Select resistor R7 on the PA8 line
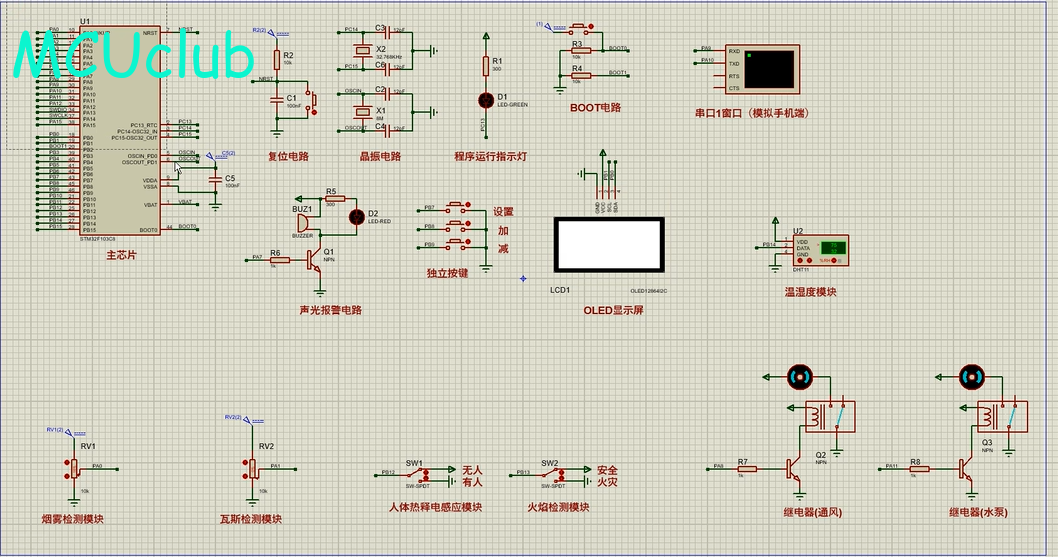Image resolution: width=1058 pixels, height=557 pixels. pos(746,469)
